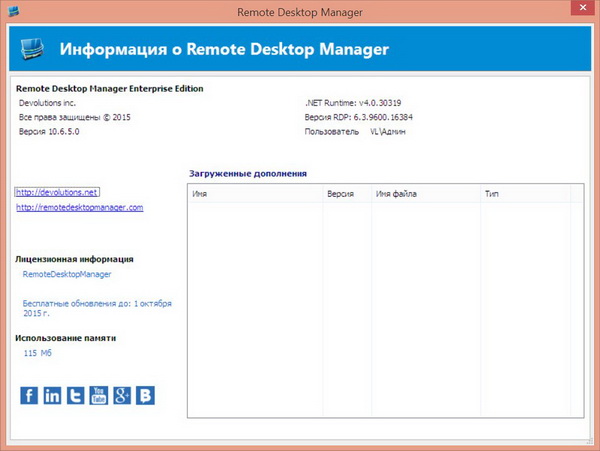Open the http://devolutions.net link
Image resolution: width=600 pixels, height=451 pixels.
(x=57, y=191)
